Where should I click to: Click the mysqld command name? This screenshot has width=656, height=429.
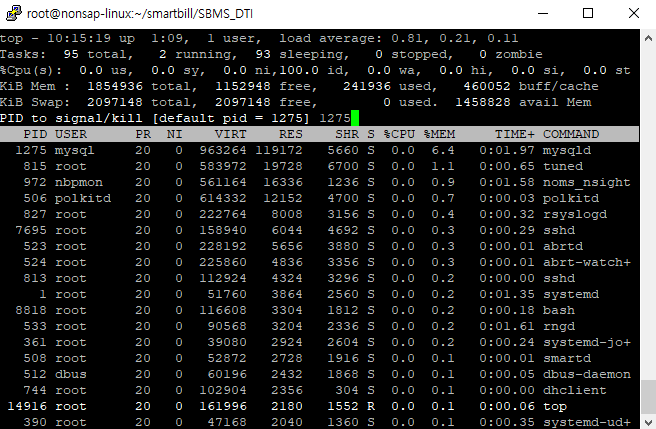point(567,150)
